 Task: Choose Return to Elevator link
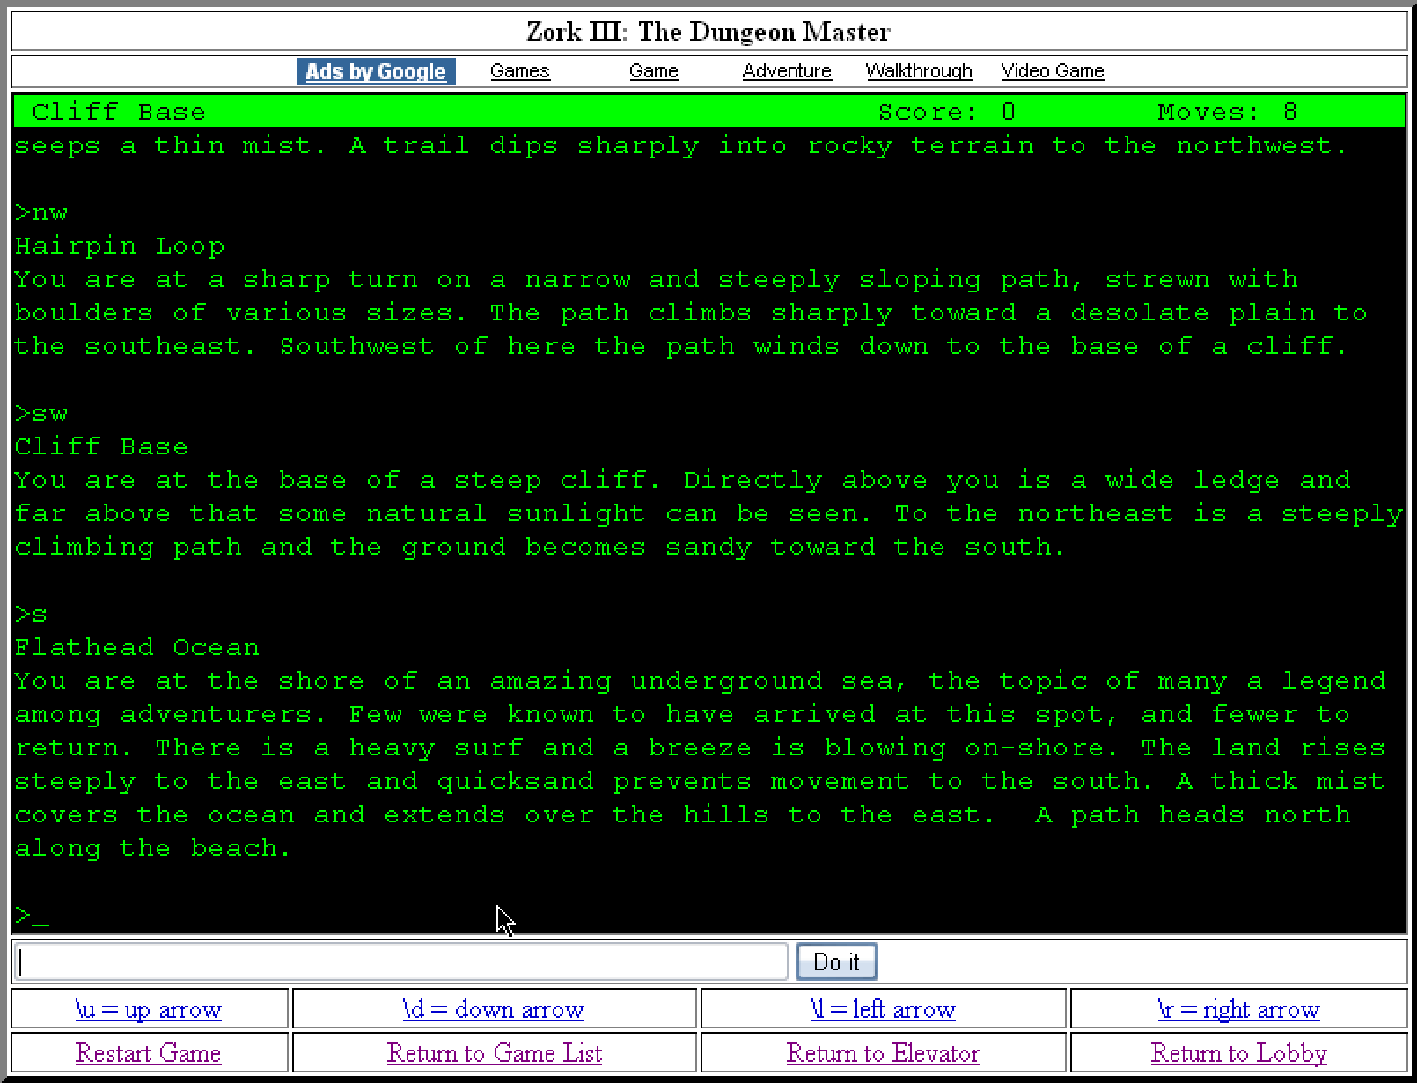pos(882,1053)
